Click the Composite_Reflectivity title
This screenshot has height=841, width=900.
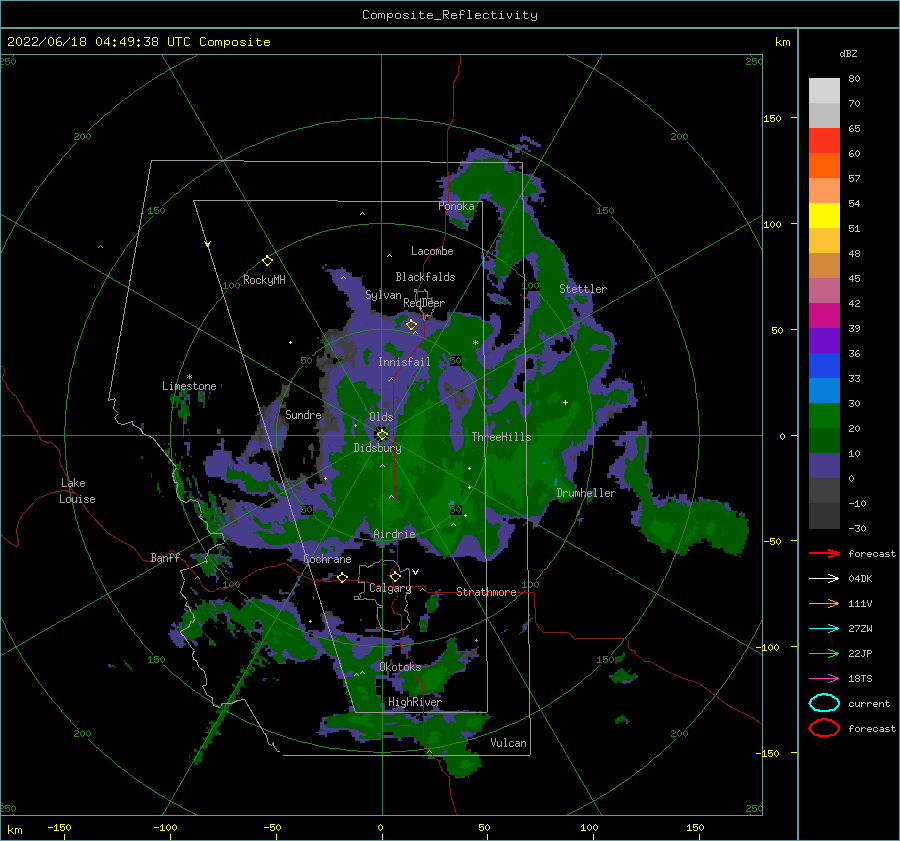point(450,15)
